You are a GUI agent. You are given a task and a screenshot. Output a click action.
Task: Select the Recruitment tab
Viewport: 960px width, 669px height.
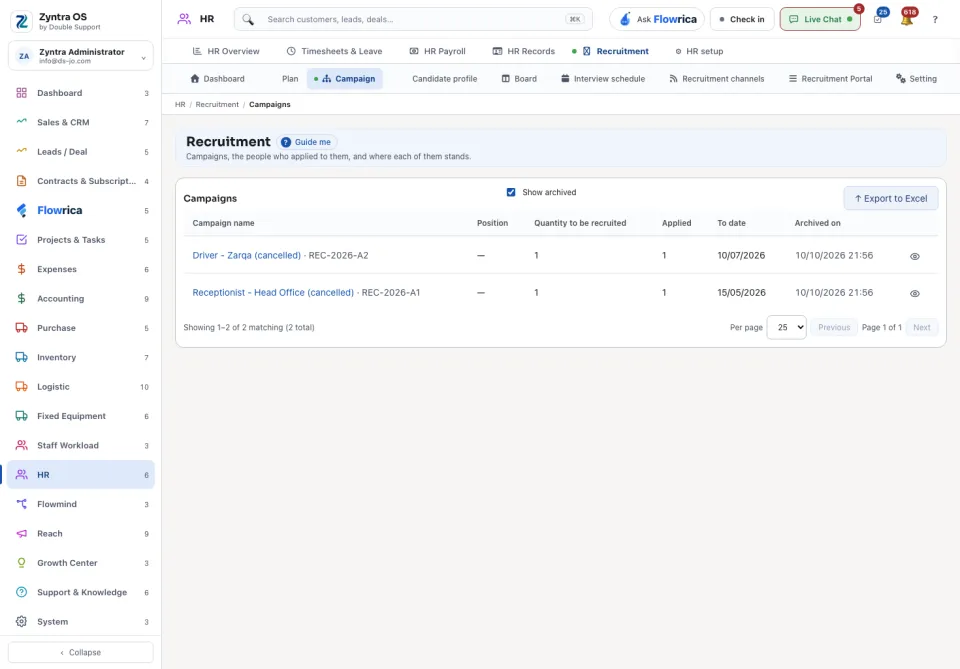click(615, 51)
